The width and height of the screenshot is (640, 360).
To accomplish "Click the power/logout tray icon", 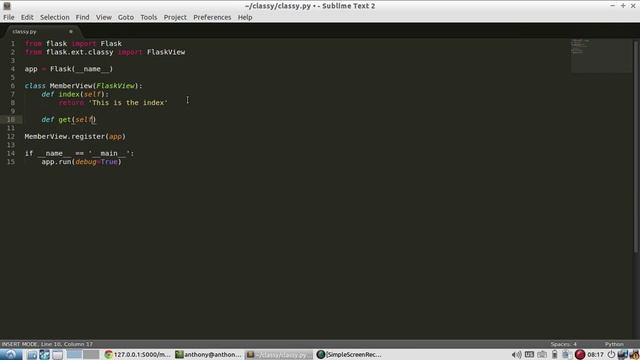I will [611, 355].
